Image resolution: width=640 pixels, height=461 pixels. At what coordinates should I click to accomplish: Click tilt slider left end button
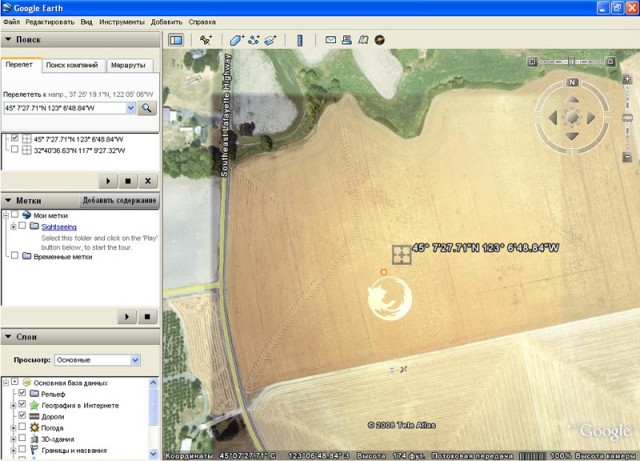(x=532, y=62)
